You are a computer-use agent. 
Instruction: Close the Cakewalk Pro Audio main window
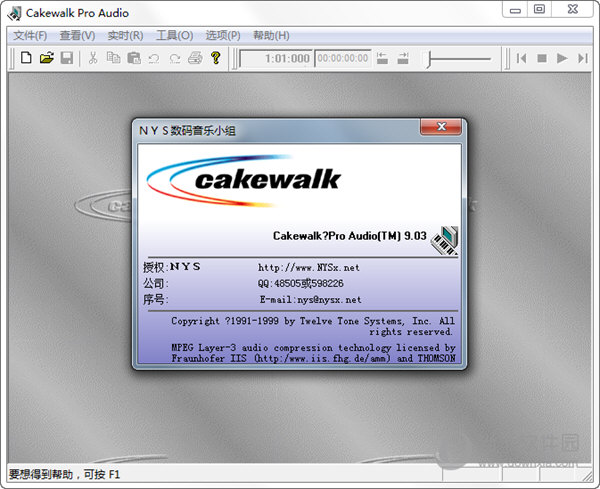pyautogui.click(x=573, y=9)
